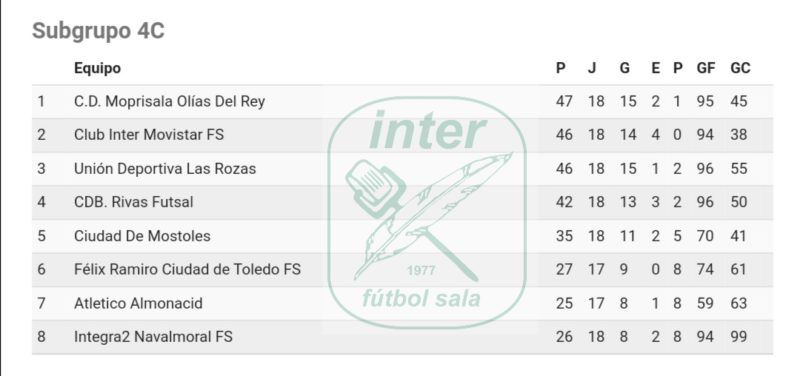Open Club Inter Movistar FS team
The image size is (800, 376).
(149, 135)
